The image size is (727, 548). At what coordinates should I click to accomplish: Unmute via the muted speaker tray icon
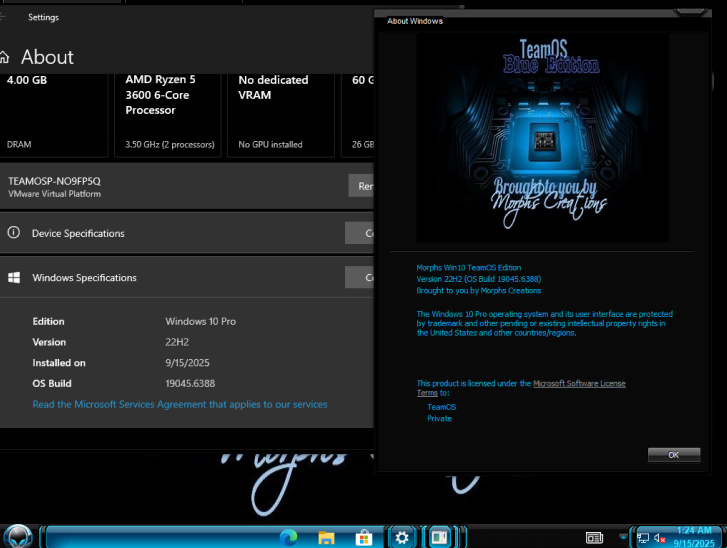tap(660, 538)
